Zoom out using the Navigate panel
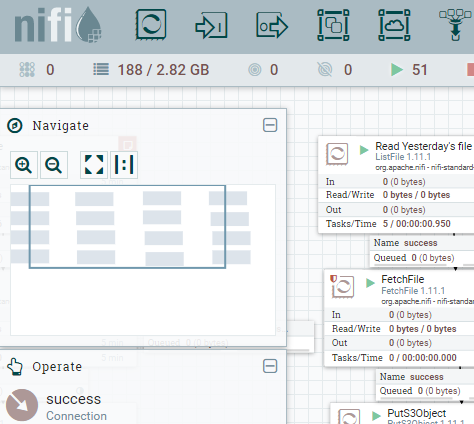Viewport: 474px width, 424px height. pos(54,165)
